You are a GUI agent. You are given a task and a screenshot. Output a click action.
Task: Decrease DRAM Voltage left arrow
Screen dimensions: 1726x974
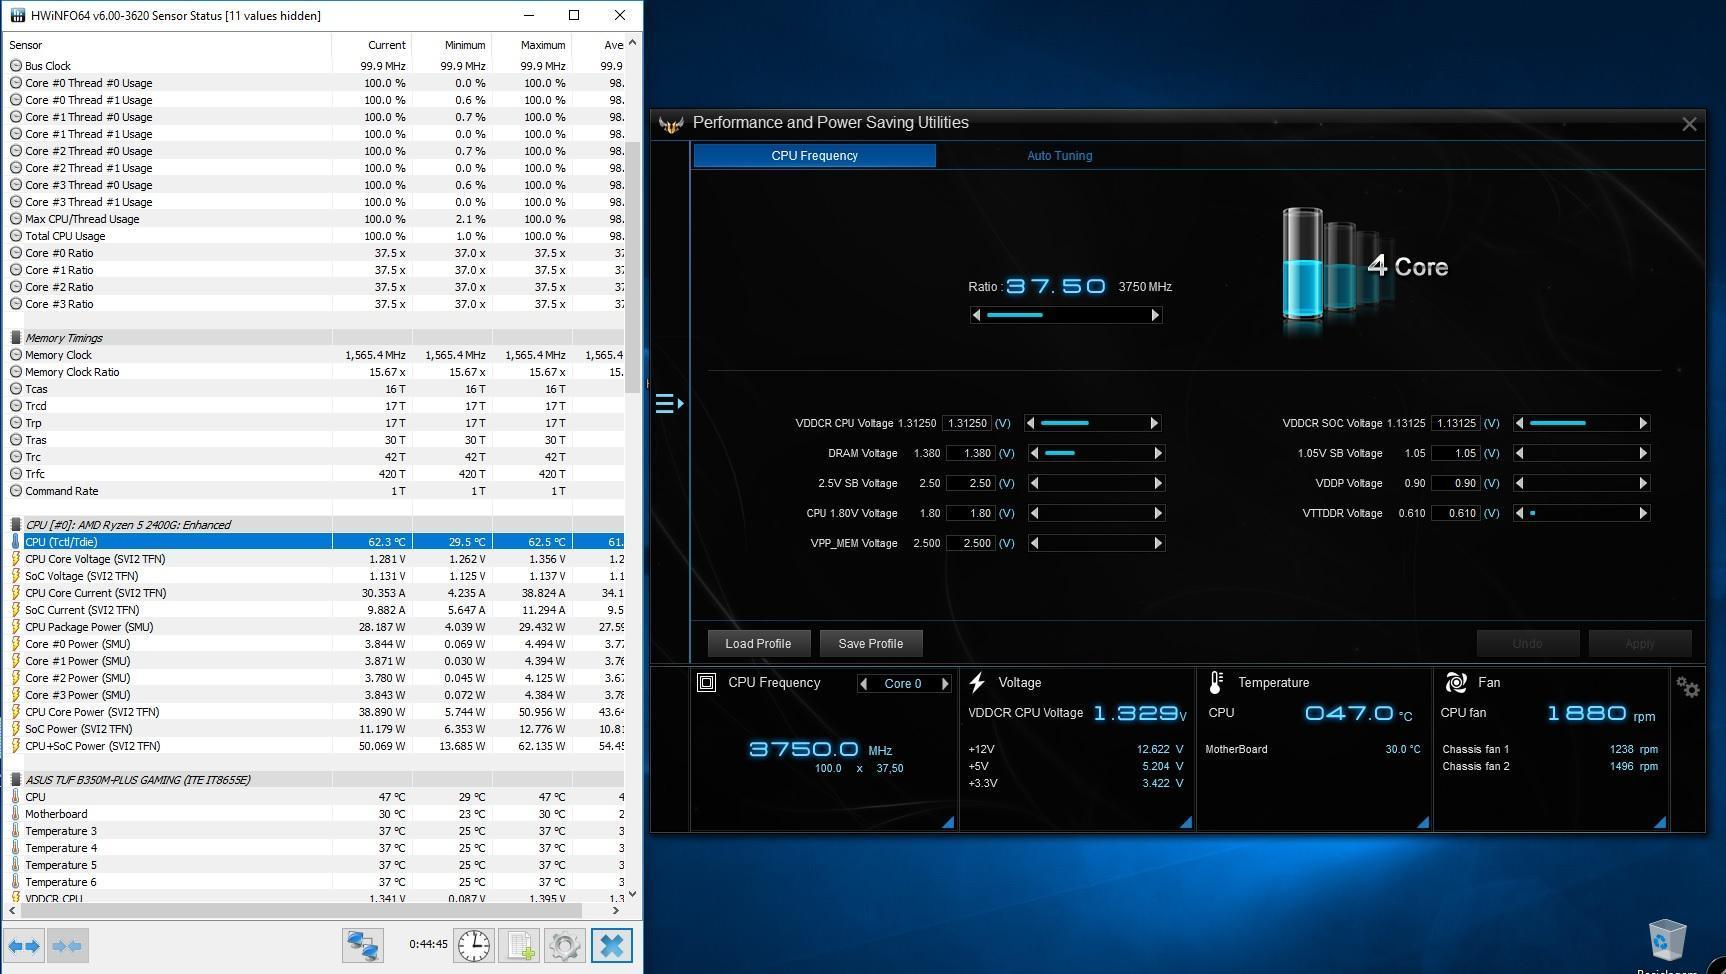coord(1035,453)
